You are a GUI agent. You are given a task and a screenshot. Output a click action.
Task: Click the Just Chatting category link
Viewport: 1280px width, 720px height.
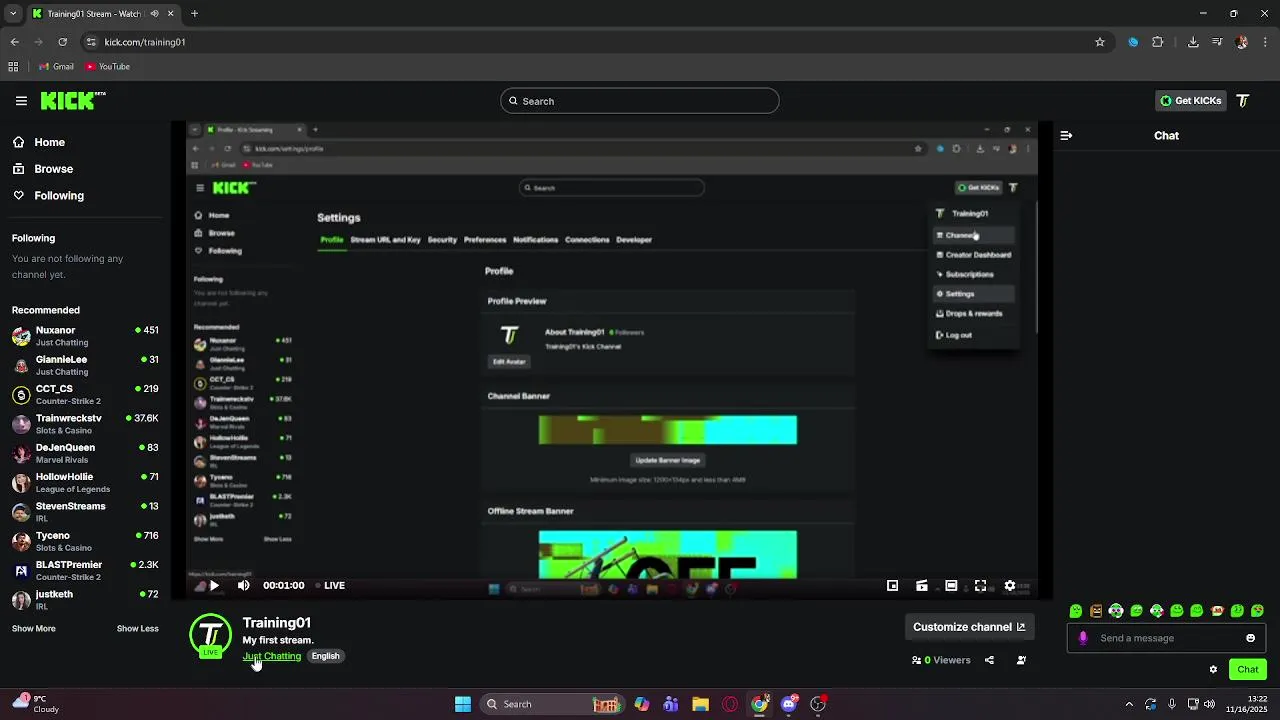click(272, 656)
